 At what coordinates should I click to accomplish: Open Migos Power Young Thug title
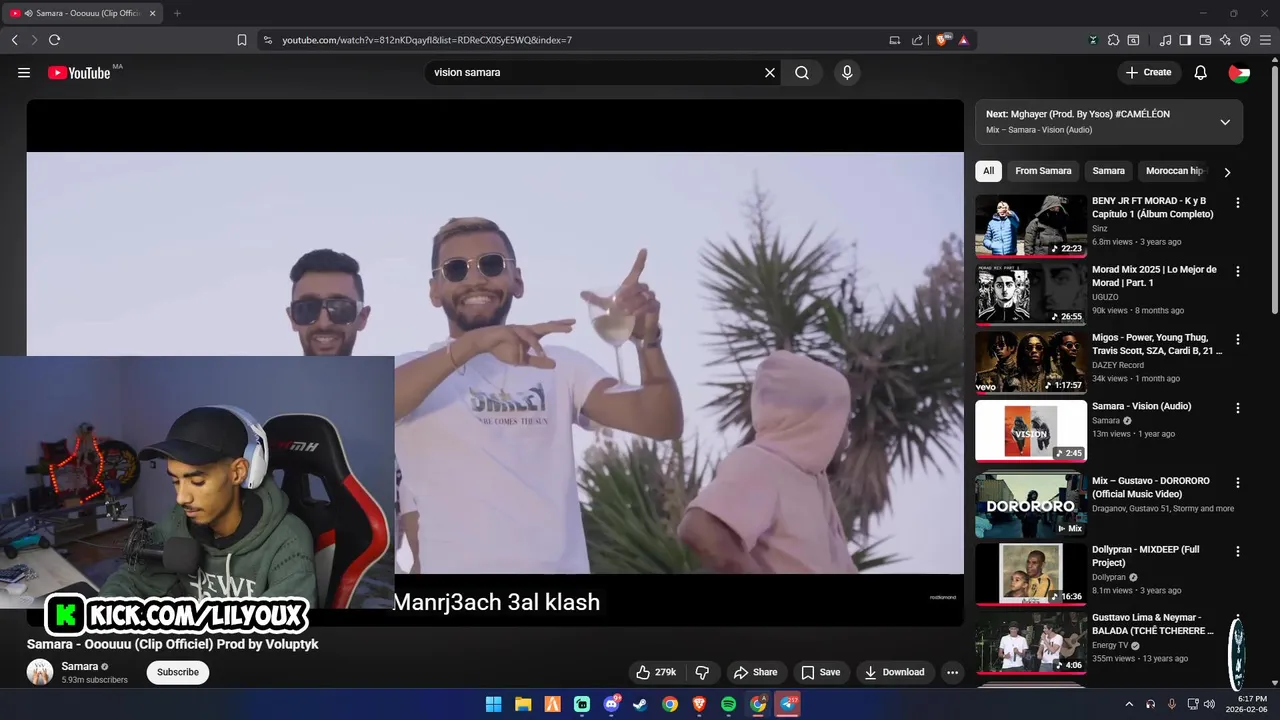[1157, 344]
